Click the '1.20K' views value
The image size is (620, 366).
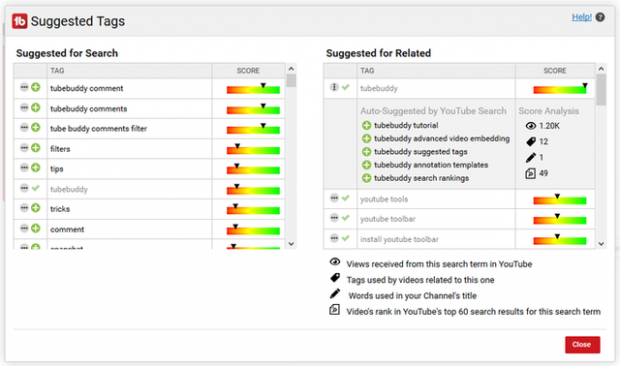pyautogui.click(x=550, y=126)
